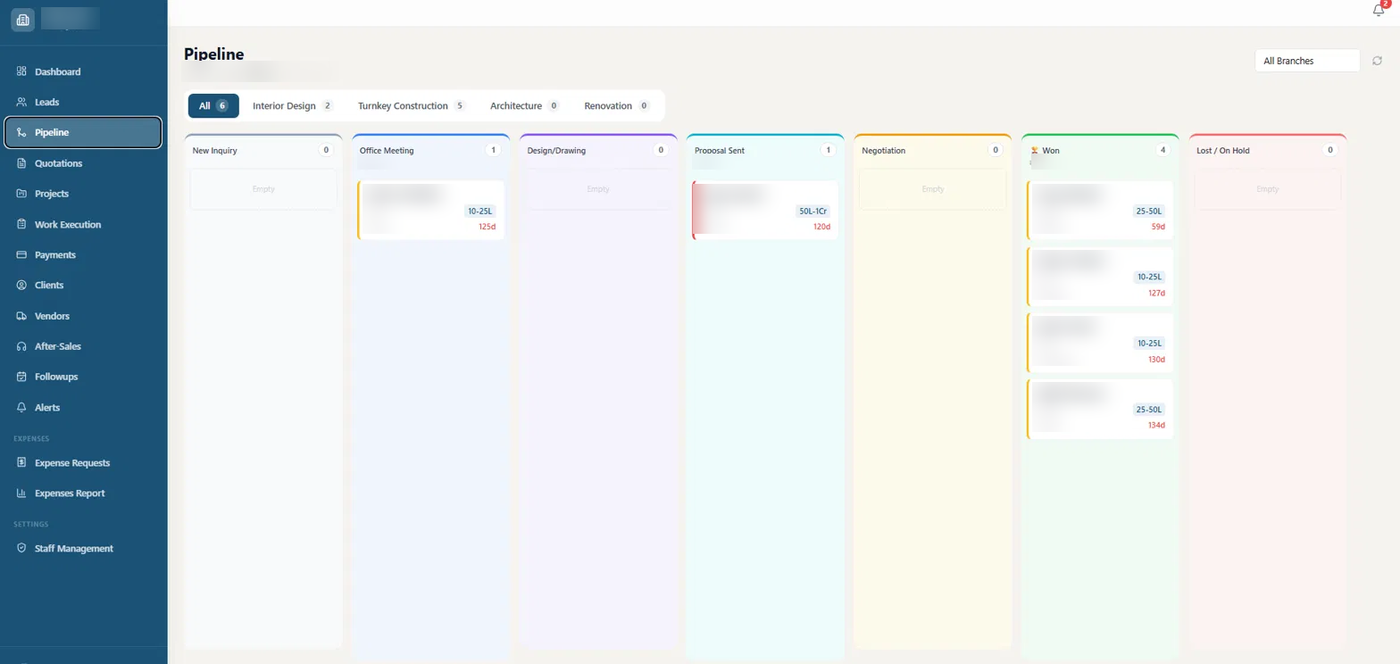Go to Payments in the sidebar
Viewport: 1400px width, 664px height.
[83, 255]
